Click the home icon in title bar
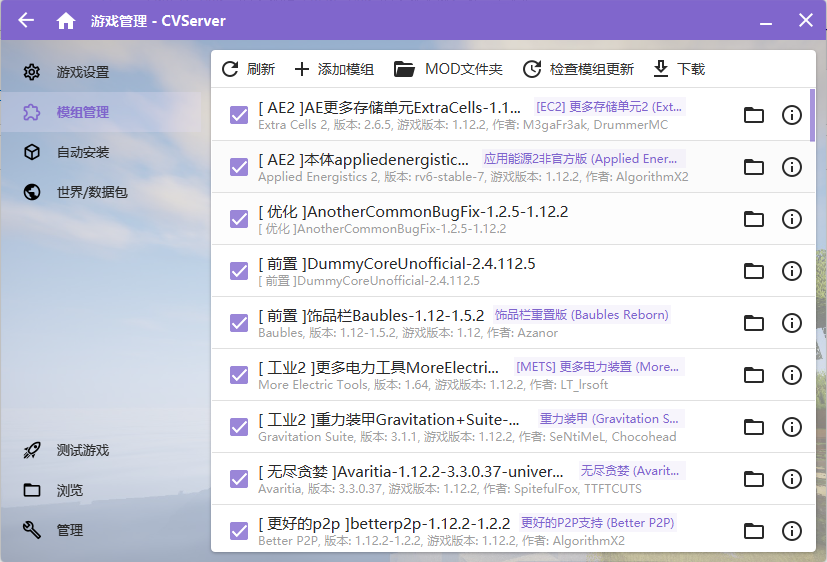 [x=66, y=20]
